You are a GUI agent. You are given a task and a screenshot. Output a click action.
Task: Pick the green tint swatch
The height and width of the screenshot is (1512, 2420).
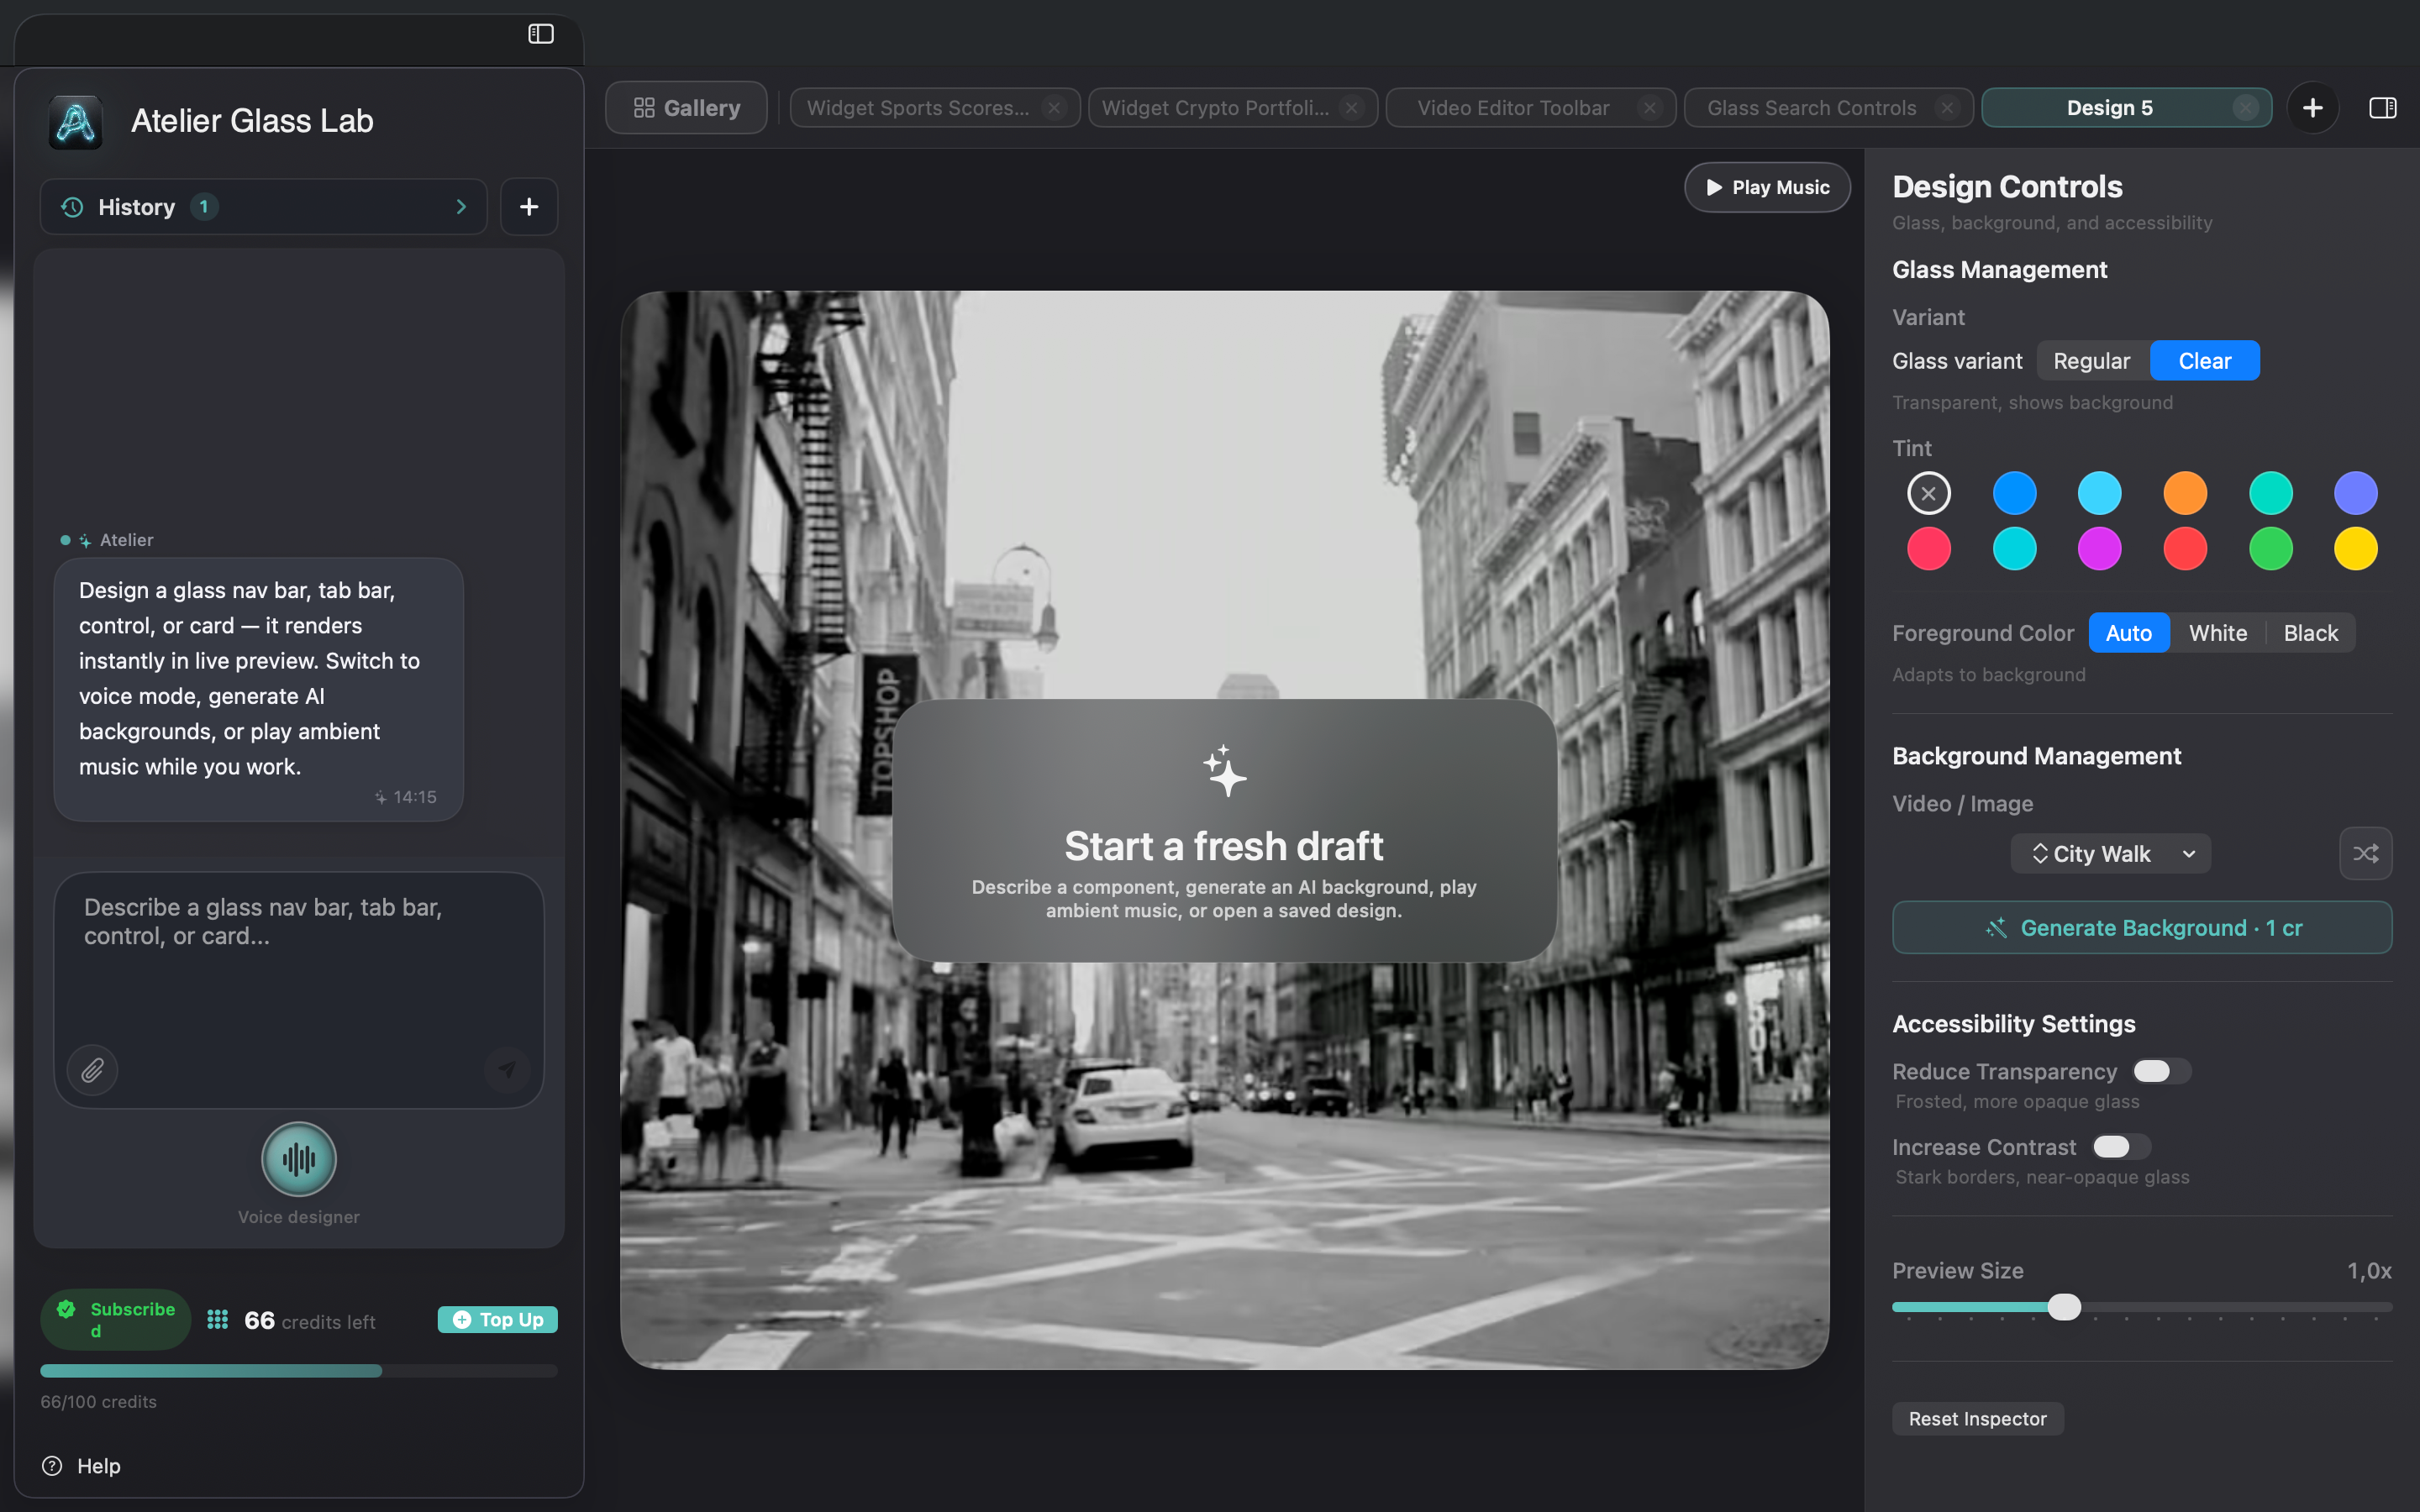point(2270,549)
